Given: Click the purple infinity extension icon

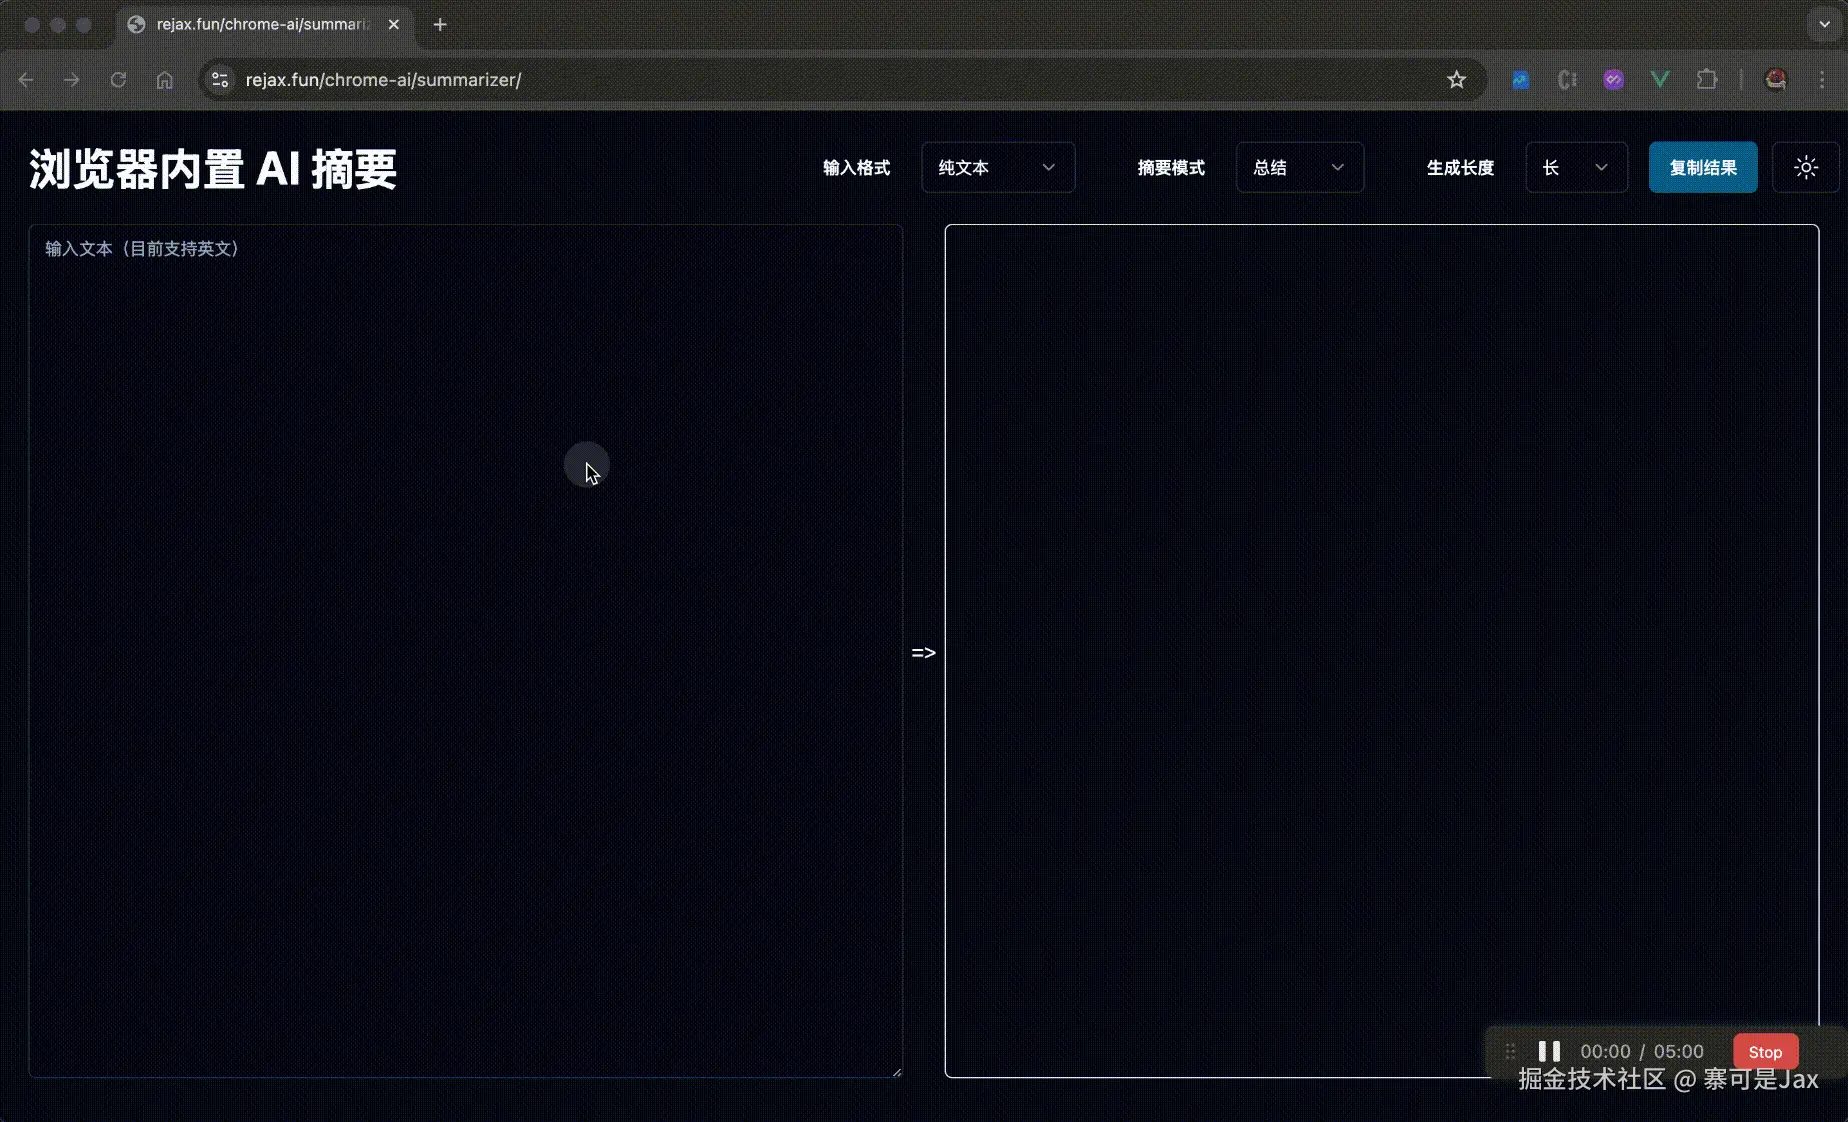Looking at the screenshot, I should click(1613, 80).
